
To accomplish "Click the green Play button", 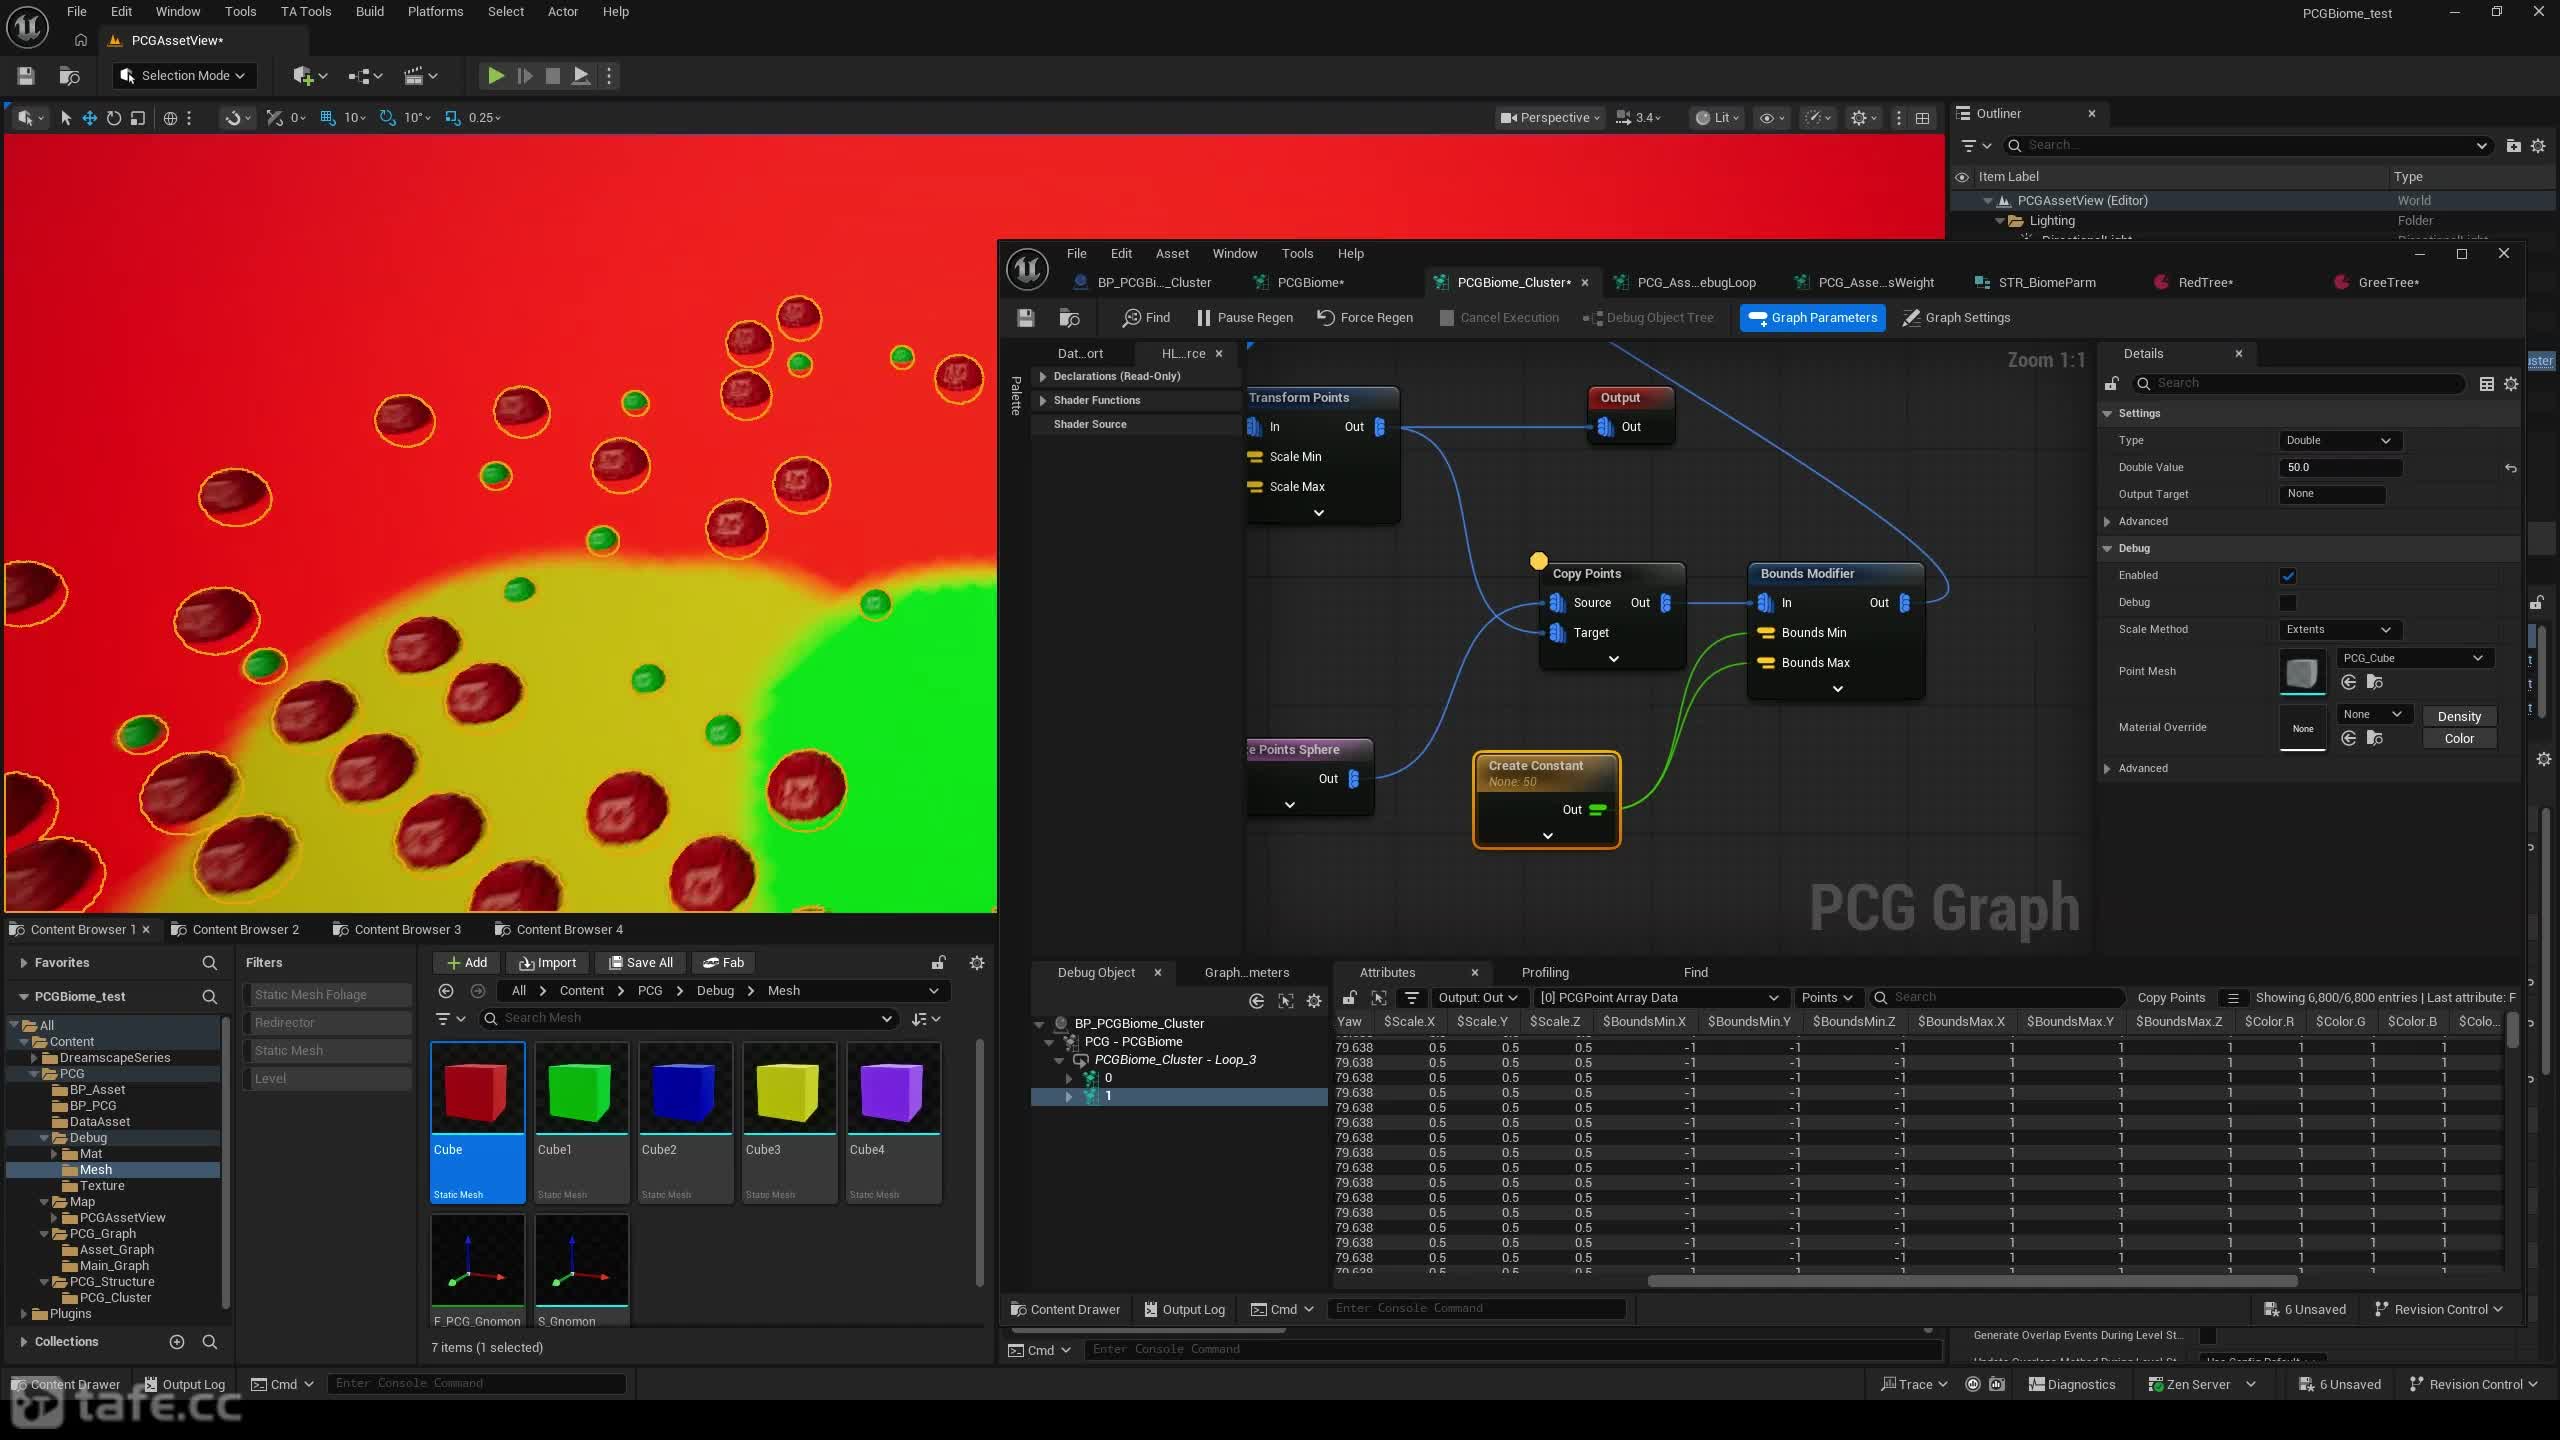I will click(x=495, y=76).
